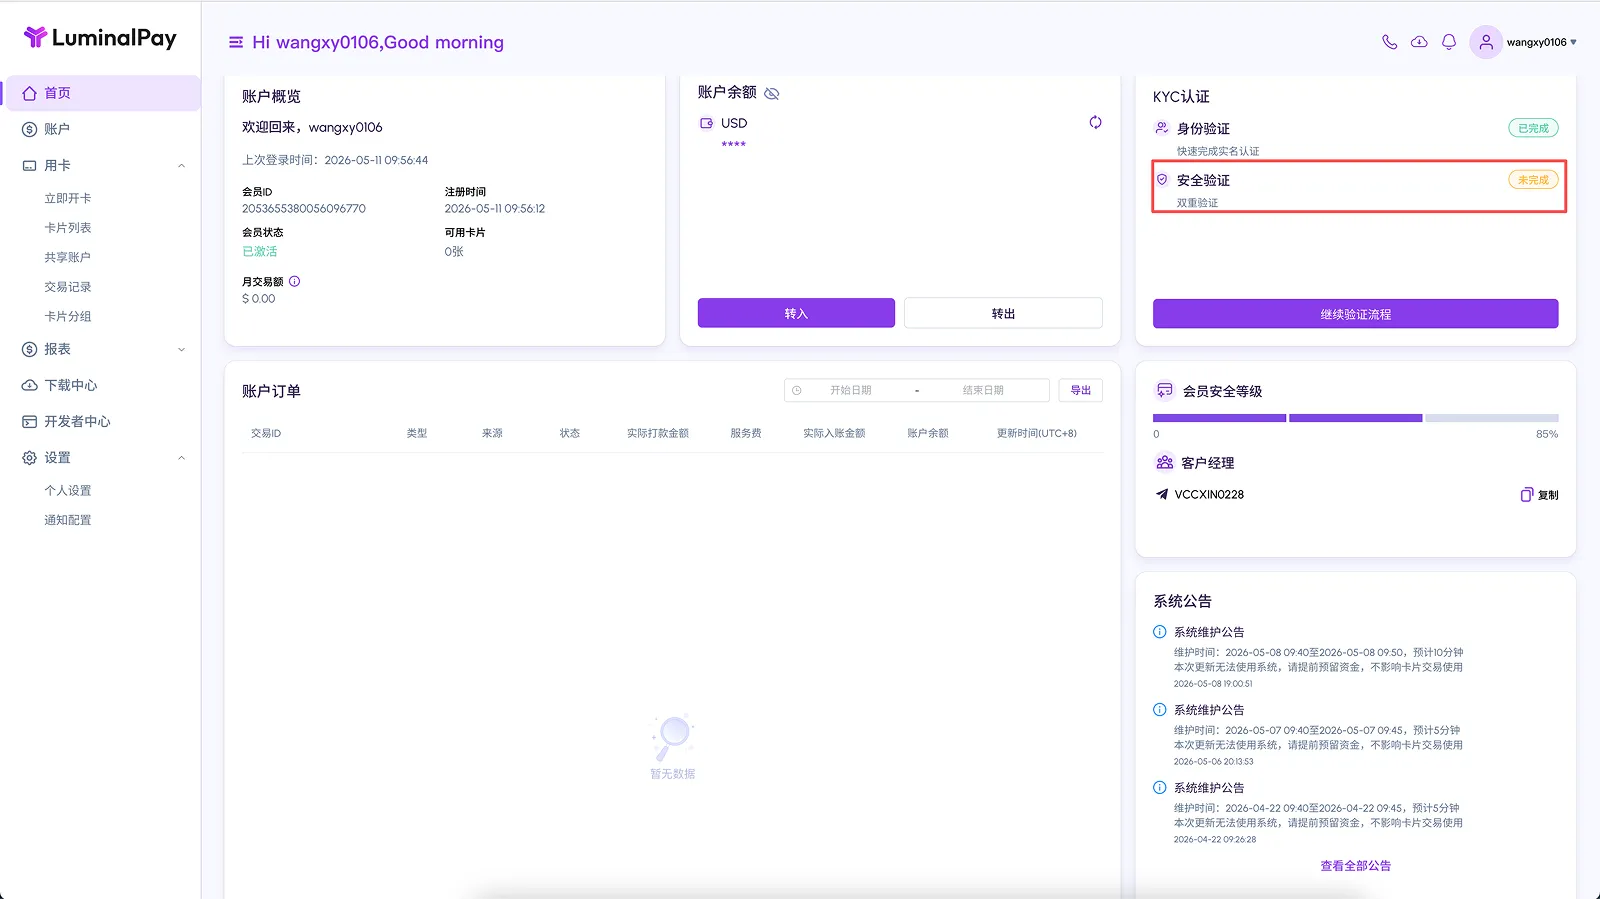Open 个人设置 in the sidebar
The height and width of the screenshot is (899, 1600).
[68, 491]
